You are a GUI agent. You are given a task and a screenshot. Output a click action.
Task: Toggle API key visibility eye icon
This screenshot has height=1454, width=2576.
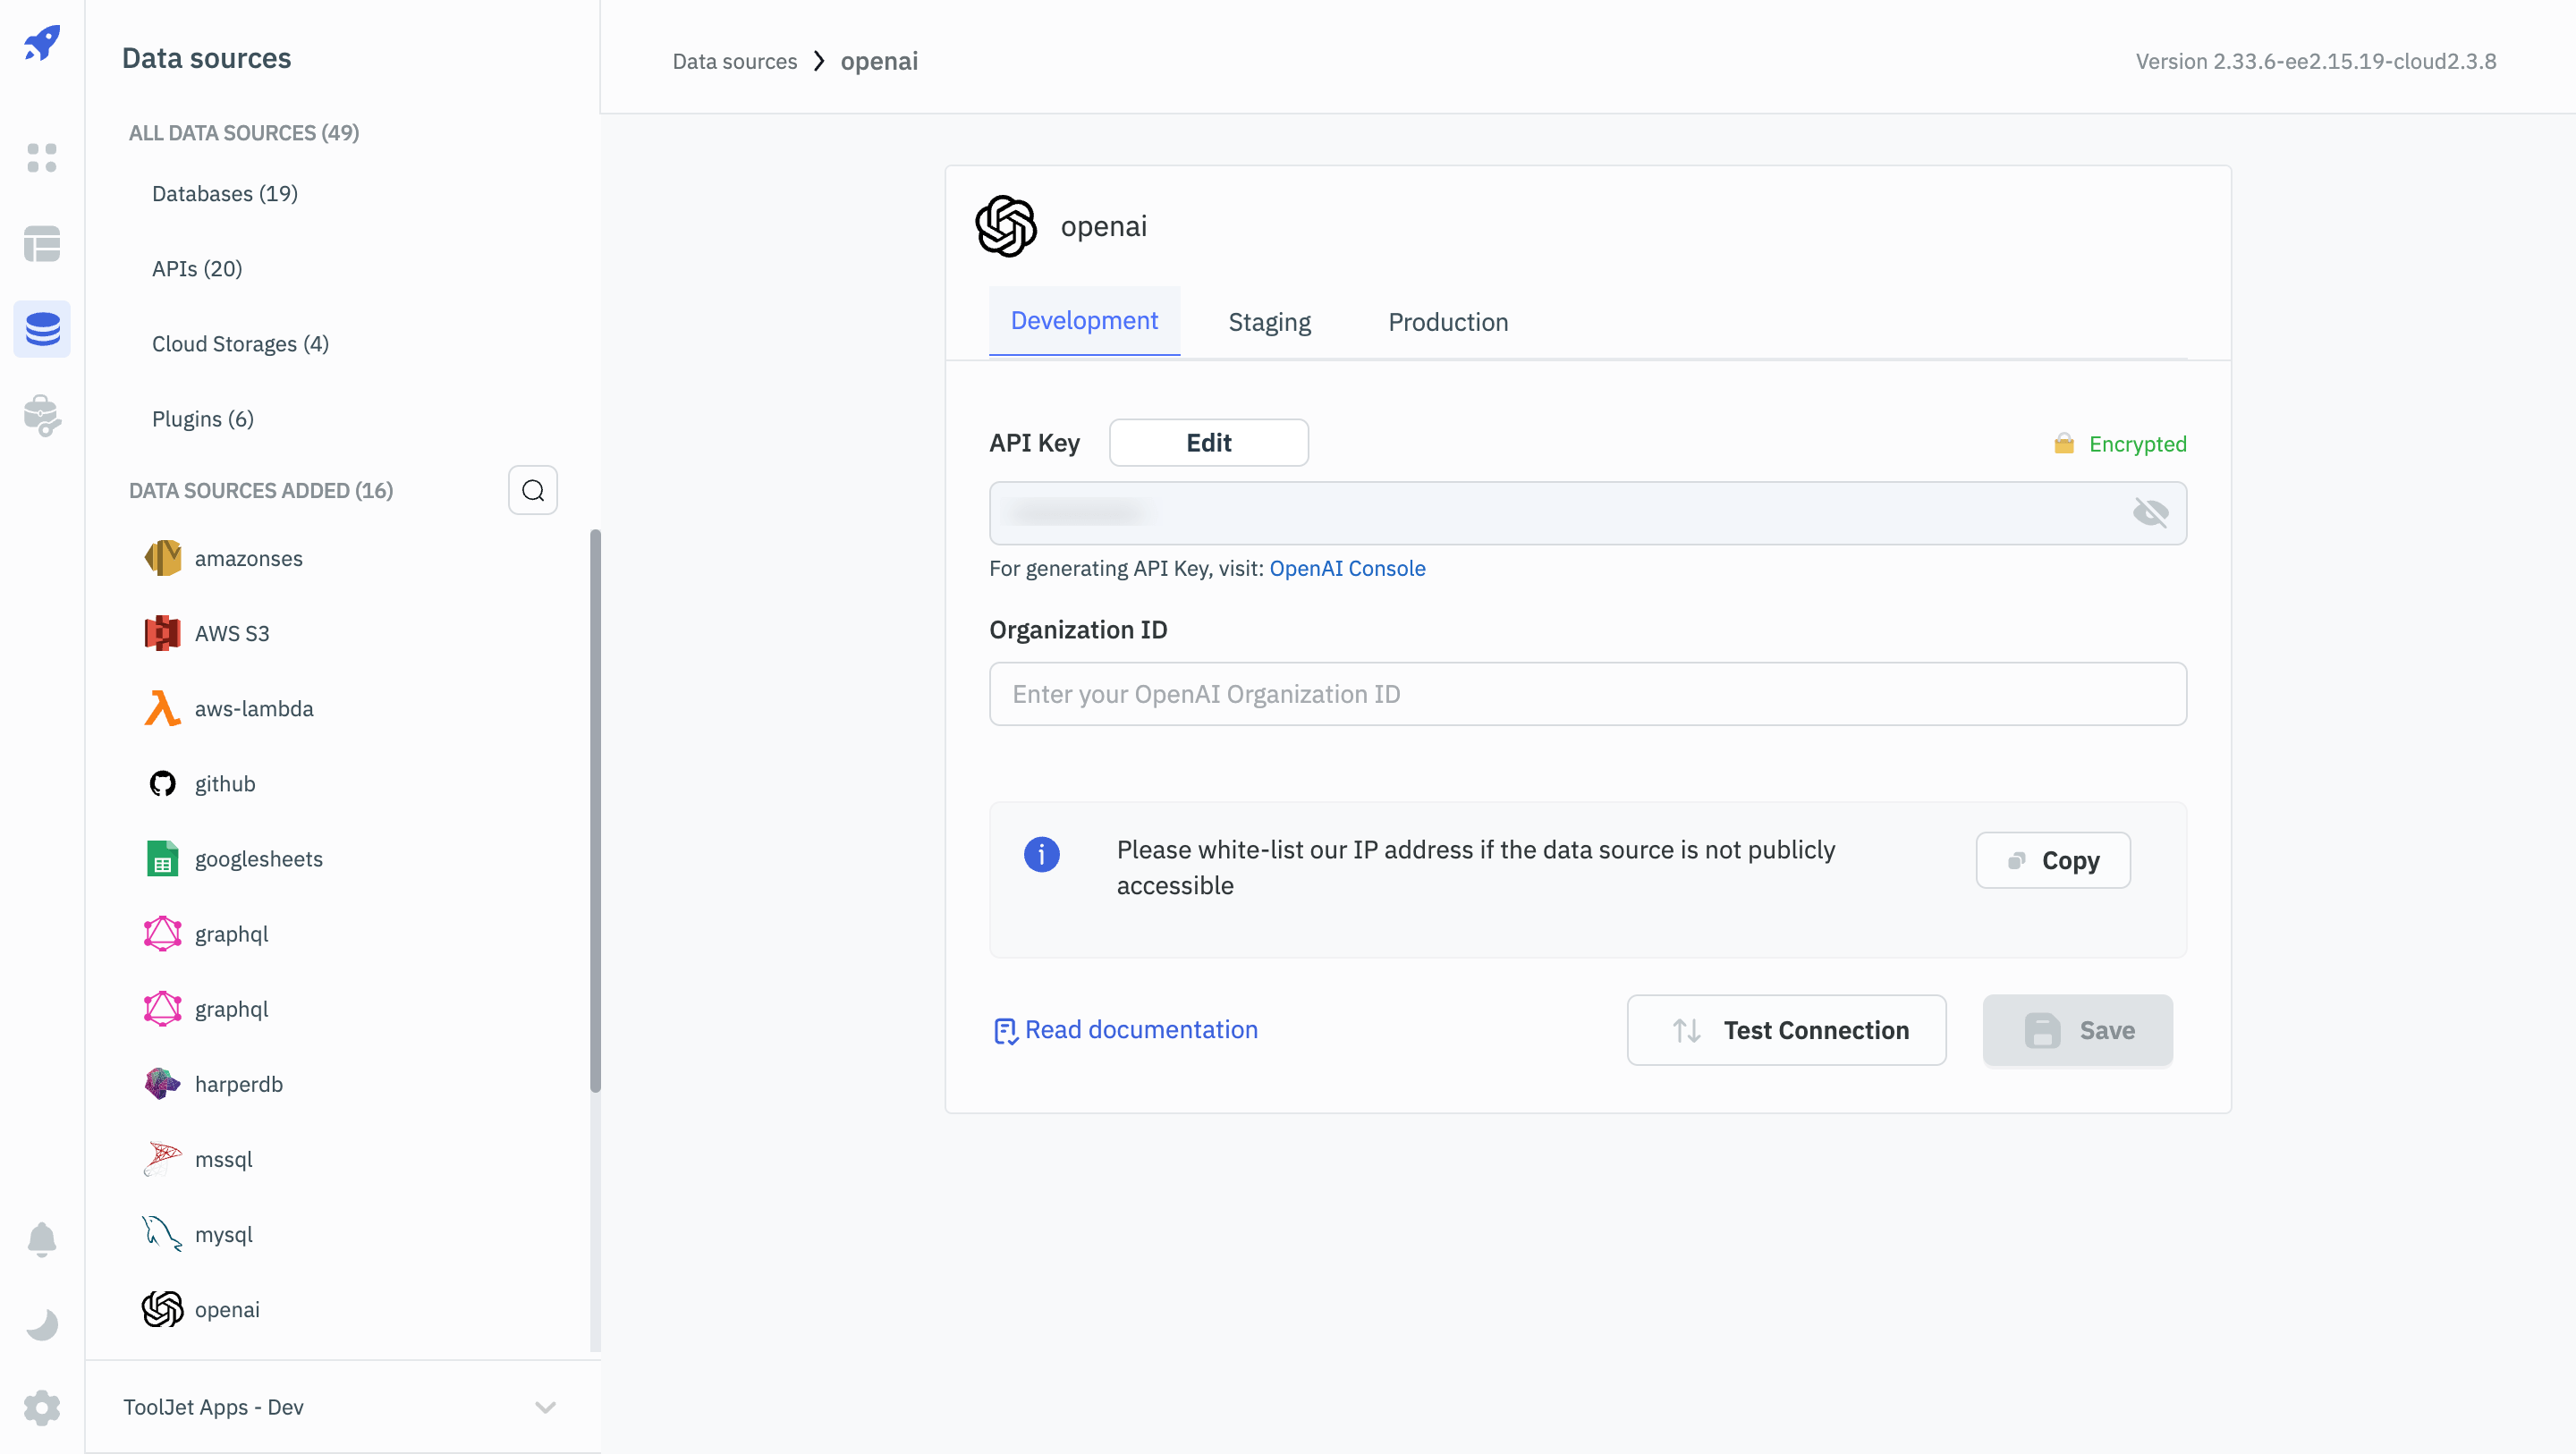coord(2150,513)
